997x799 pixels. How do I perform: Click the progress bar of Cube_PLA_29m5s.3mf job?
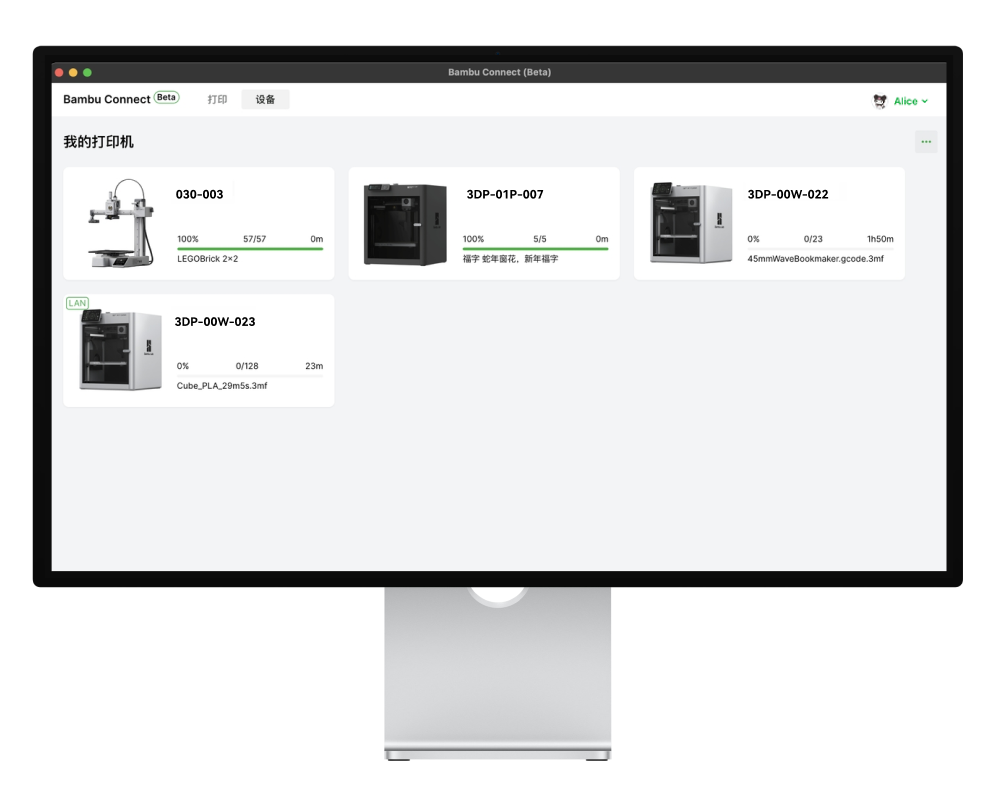tap(250, 376)
